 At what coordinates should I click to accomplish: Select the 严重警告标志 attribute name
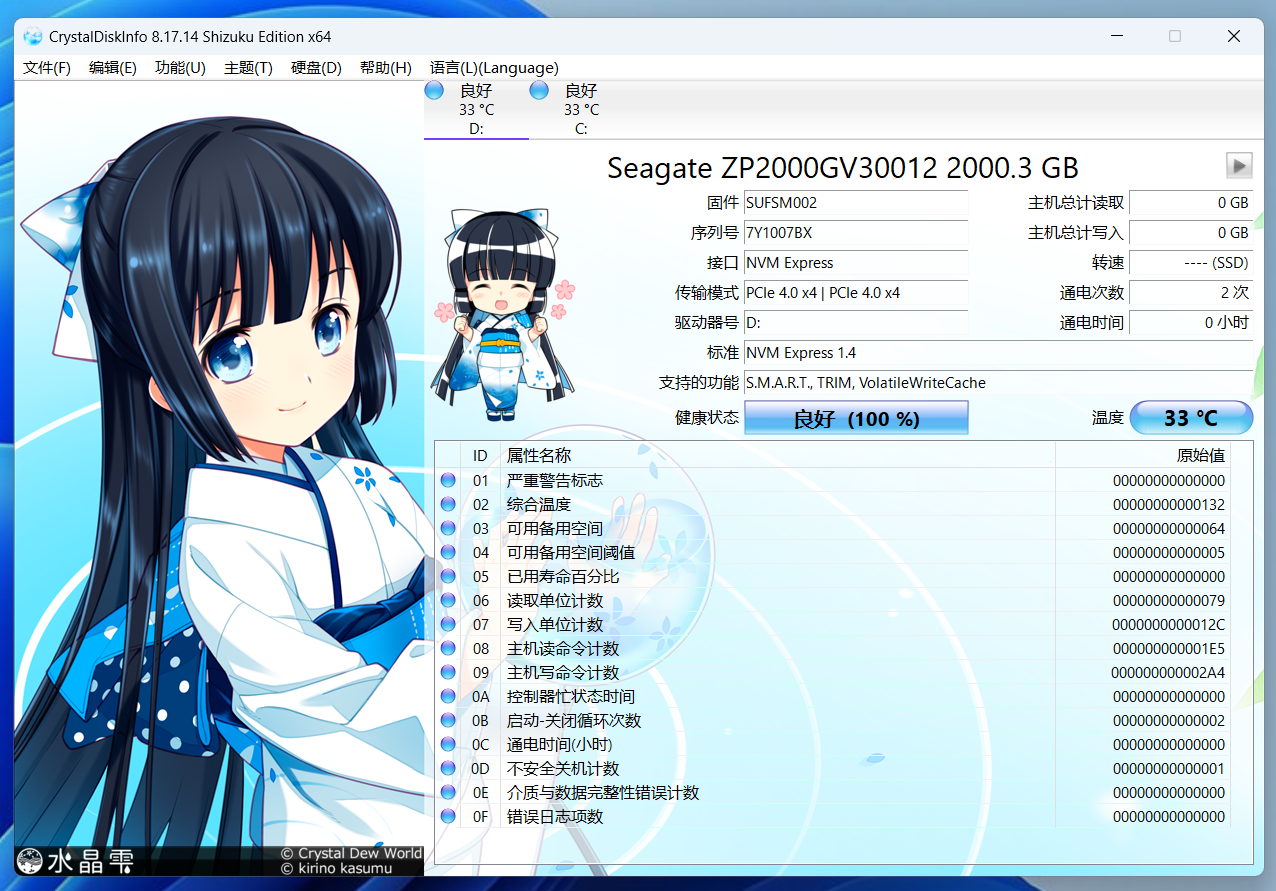click(555, 480)
